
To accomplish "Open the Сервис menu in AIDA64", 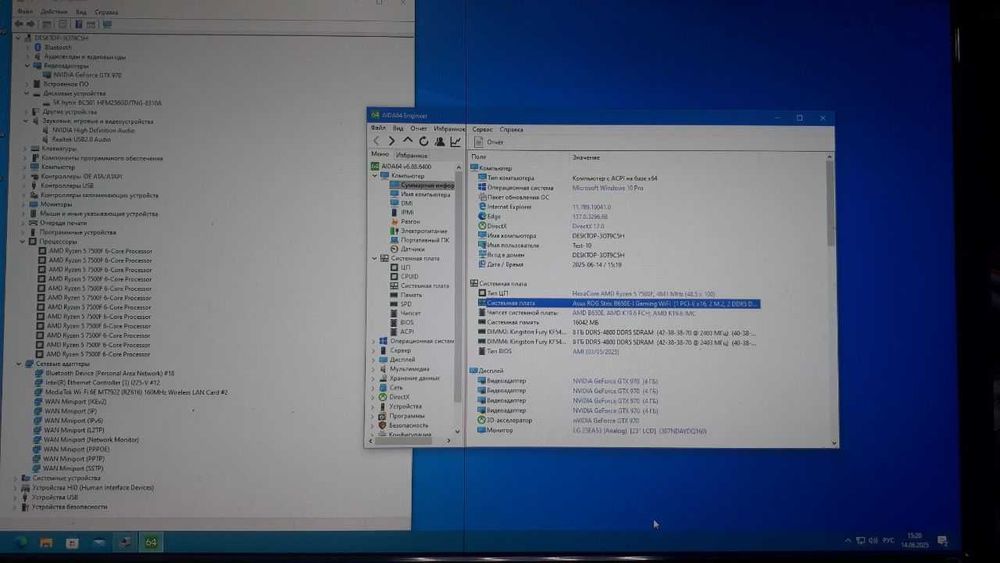I will (482, 129).
